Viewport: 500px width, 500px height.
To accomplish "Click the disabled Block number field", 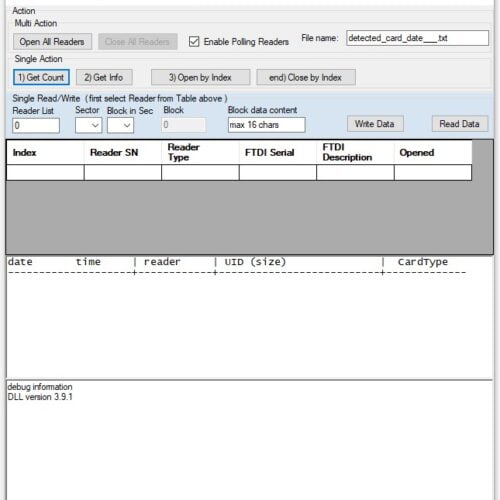I will point(184,125).
